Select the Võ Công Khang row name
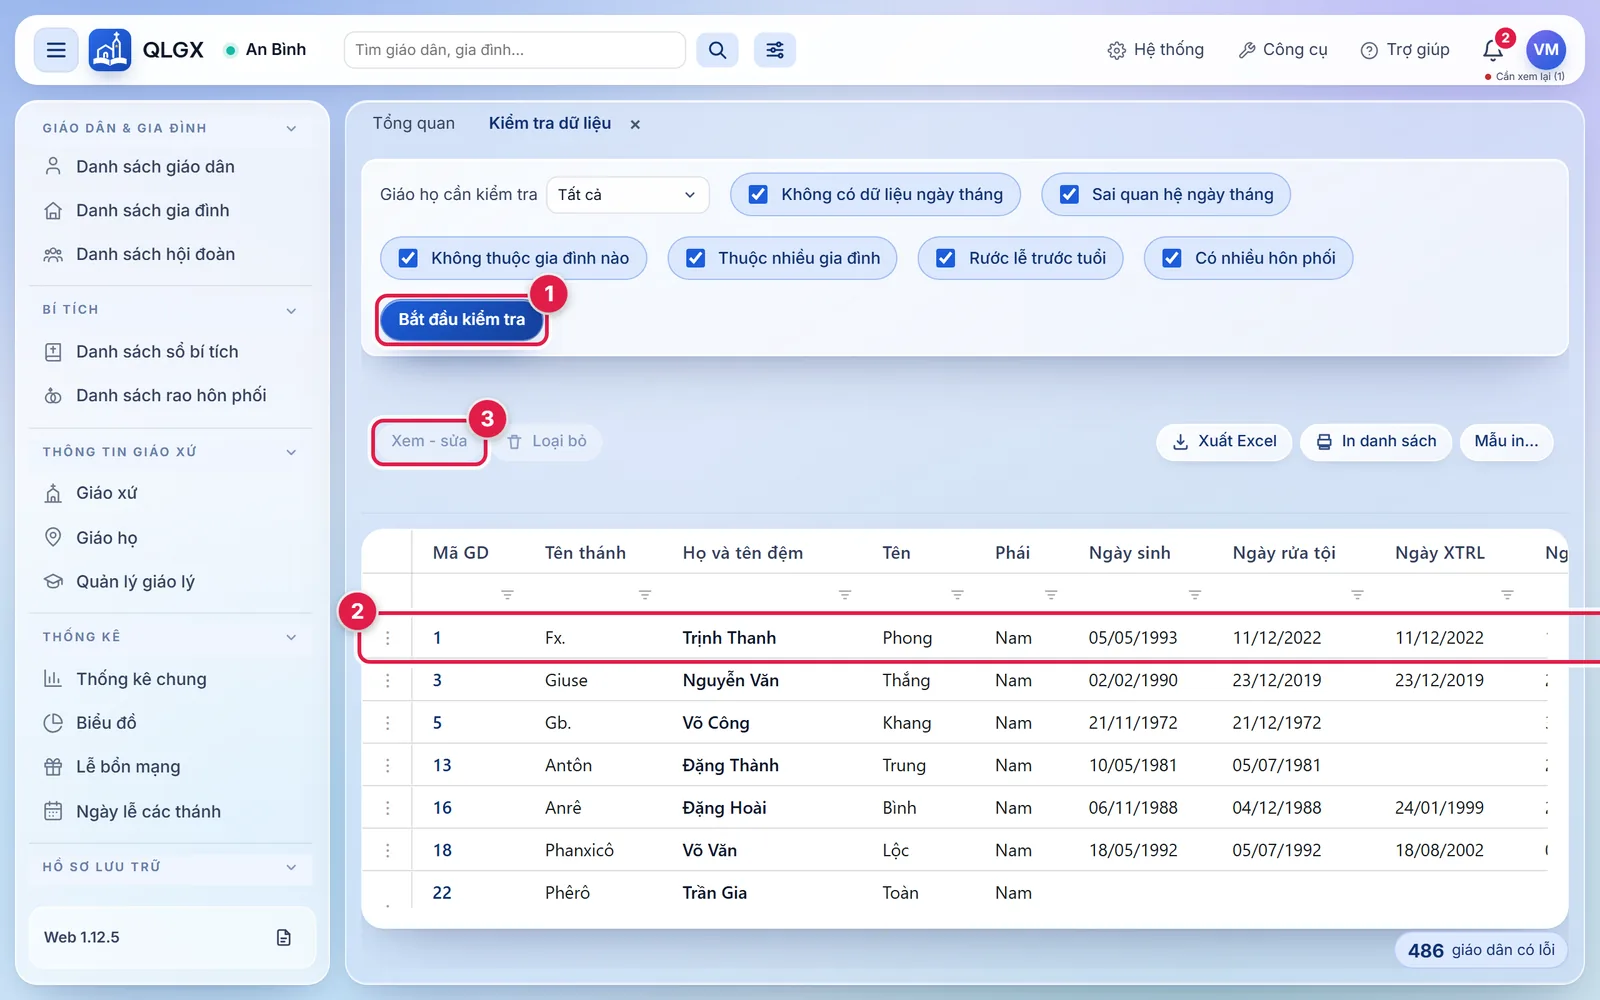 click(716, 723)
